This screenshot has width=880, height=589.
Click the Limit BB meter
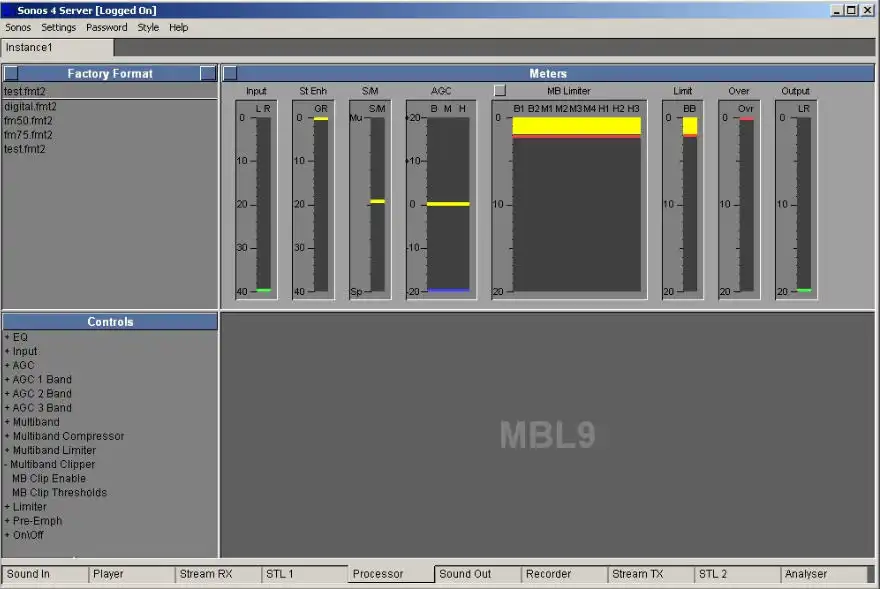click(682, 200)
